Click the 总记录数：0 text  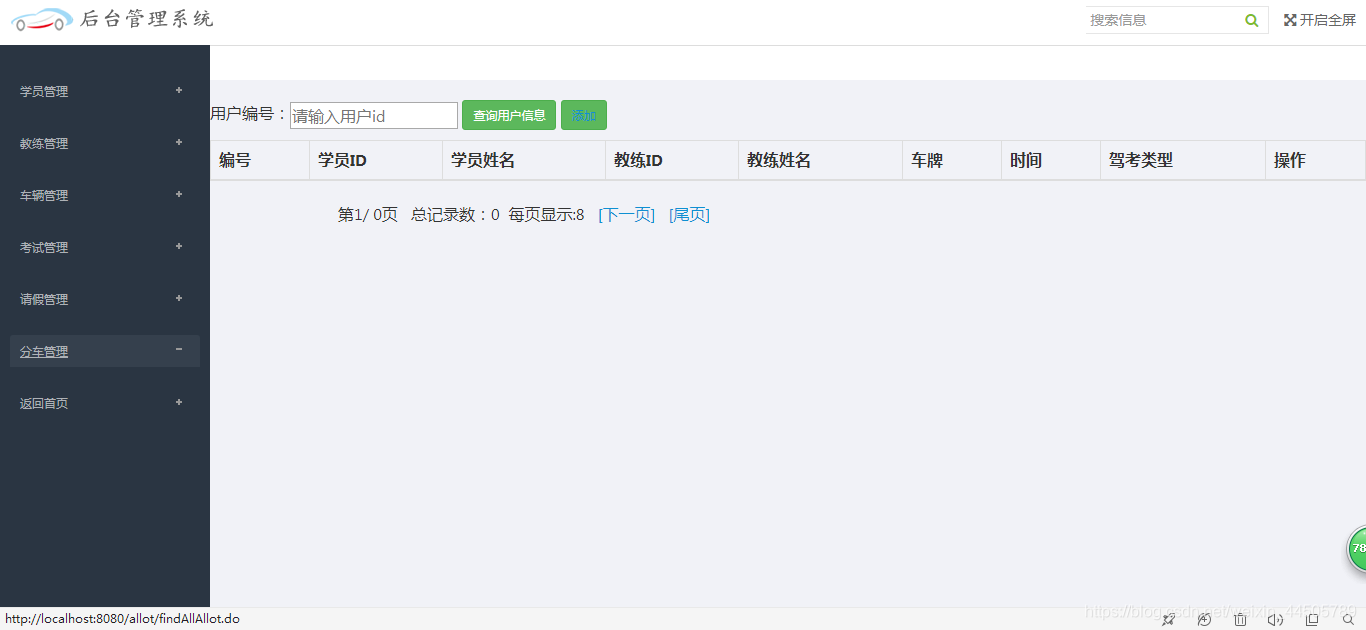point(455,215)
